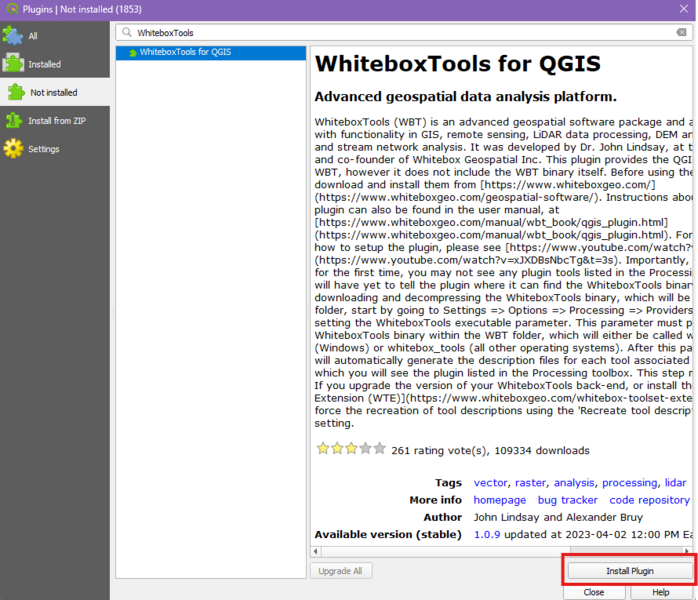The width and height of the screenshot is (698, 600).
Task: Switch to the Not installed tab
Action: tap(54, 93)
